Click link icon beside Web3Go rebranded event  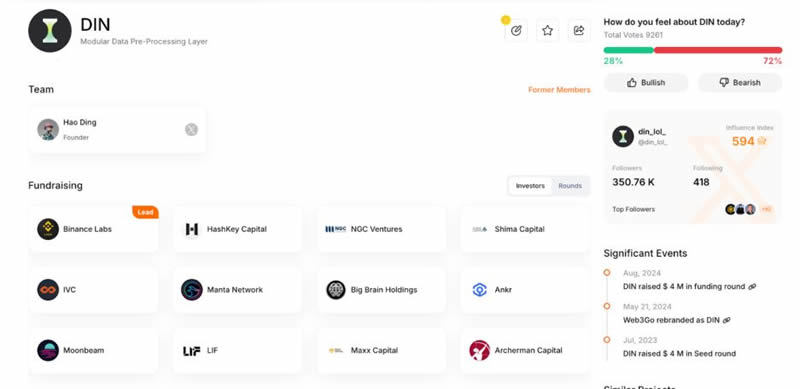tap(727, 320)
